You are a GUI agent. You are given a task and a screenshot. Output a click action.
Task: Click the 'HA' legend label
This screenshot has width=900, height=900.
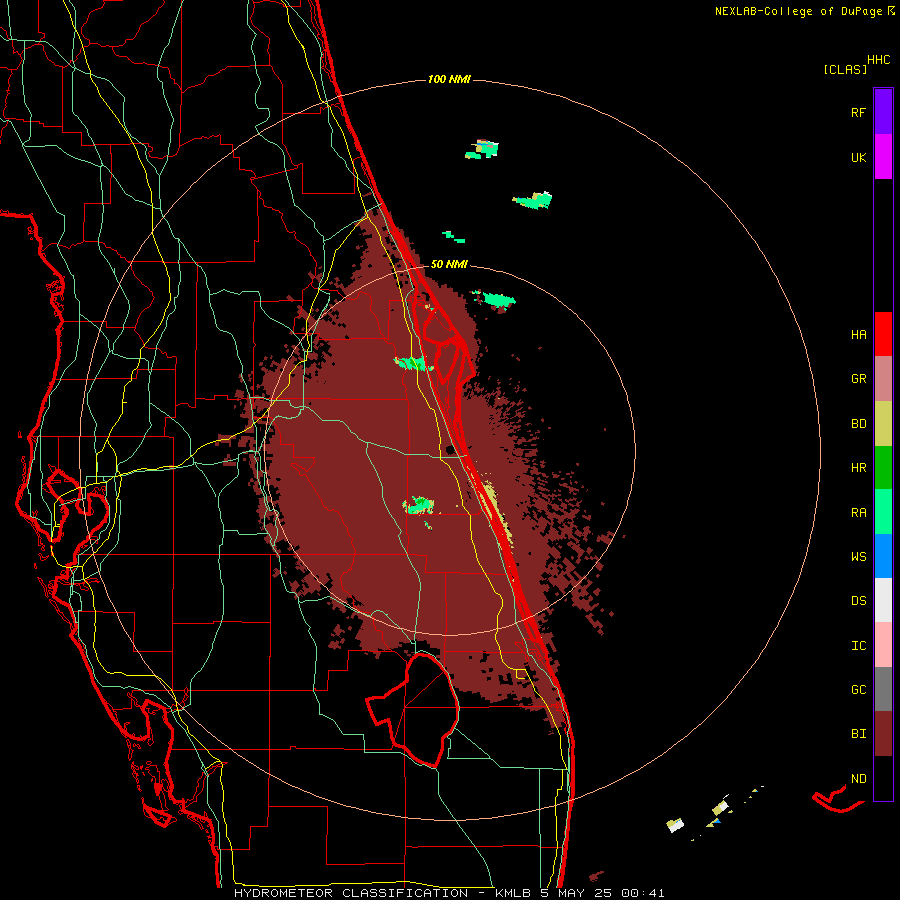pyautogui.click(x=858, y=334)
